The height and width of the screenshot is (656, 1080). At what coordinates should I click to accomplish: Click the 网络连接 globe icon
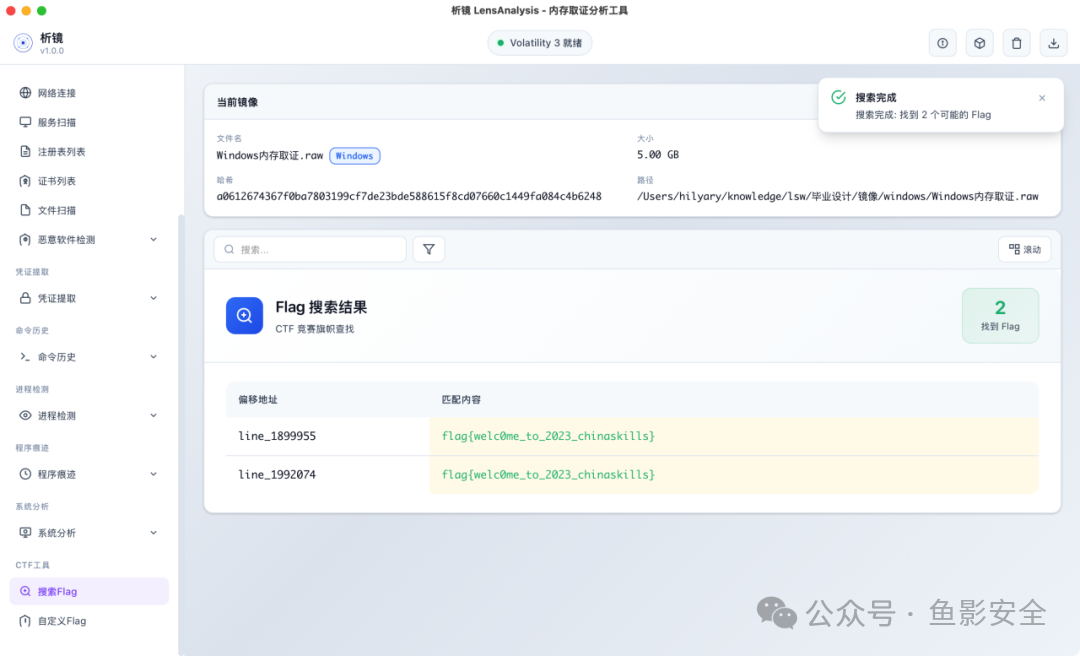point(25,93)
